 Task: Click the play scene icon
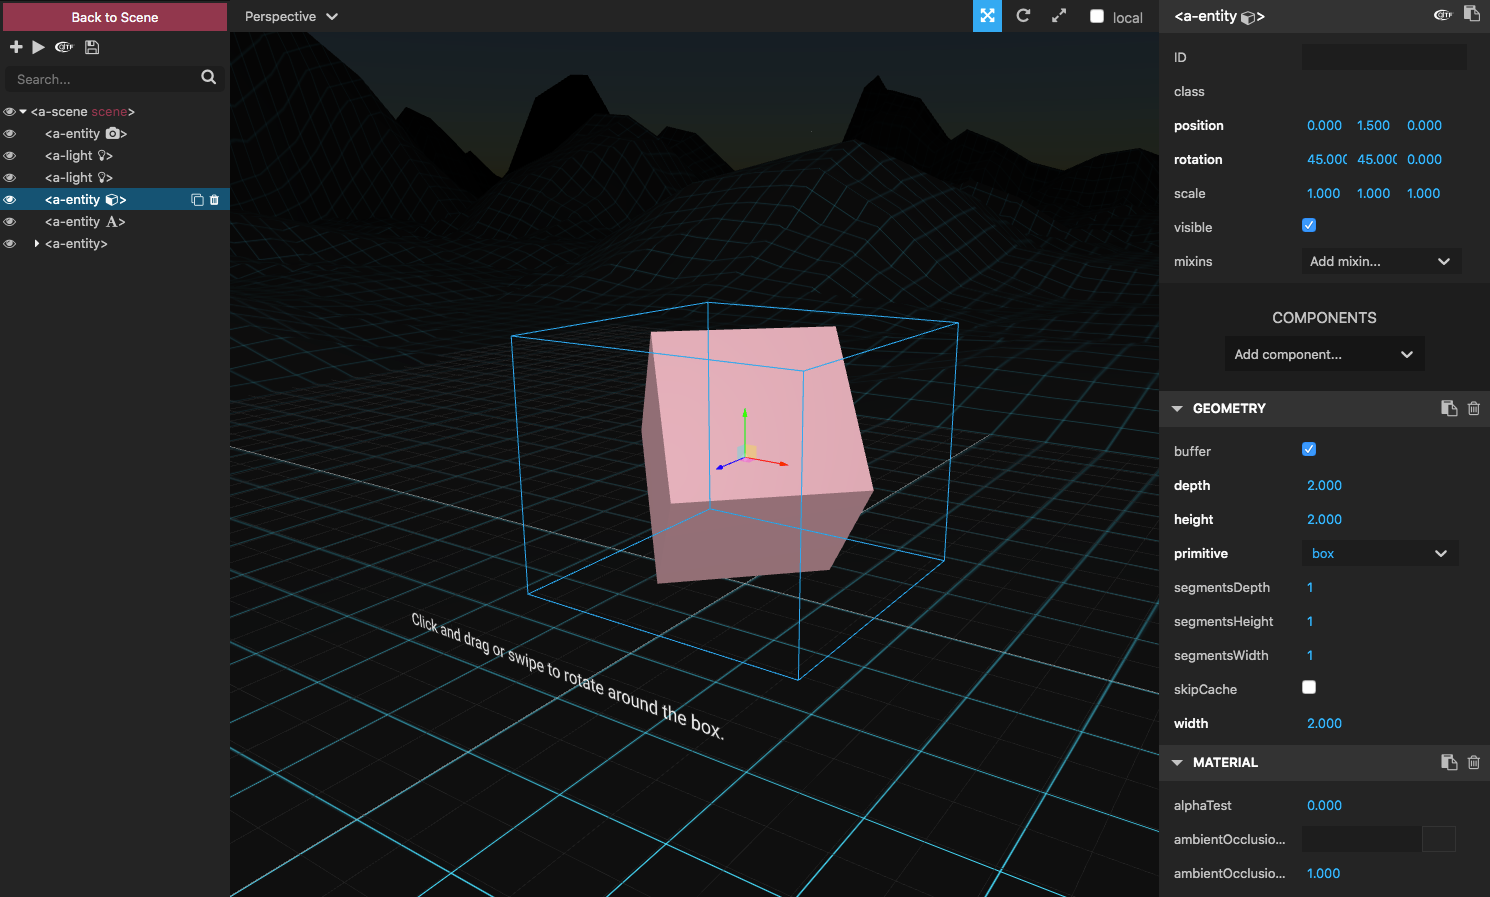pos(38,47)
